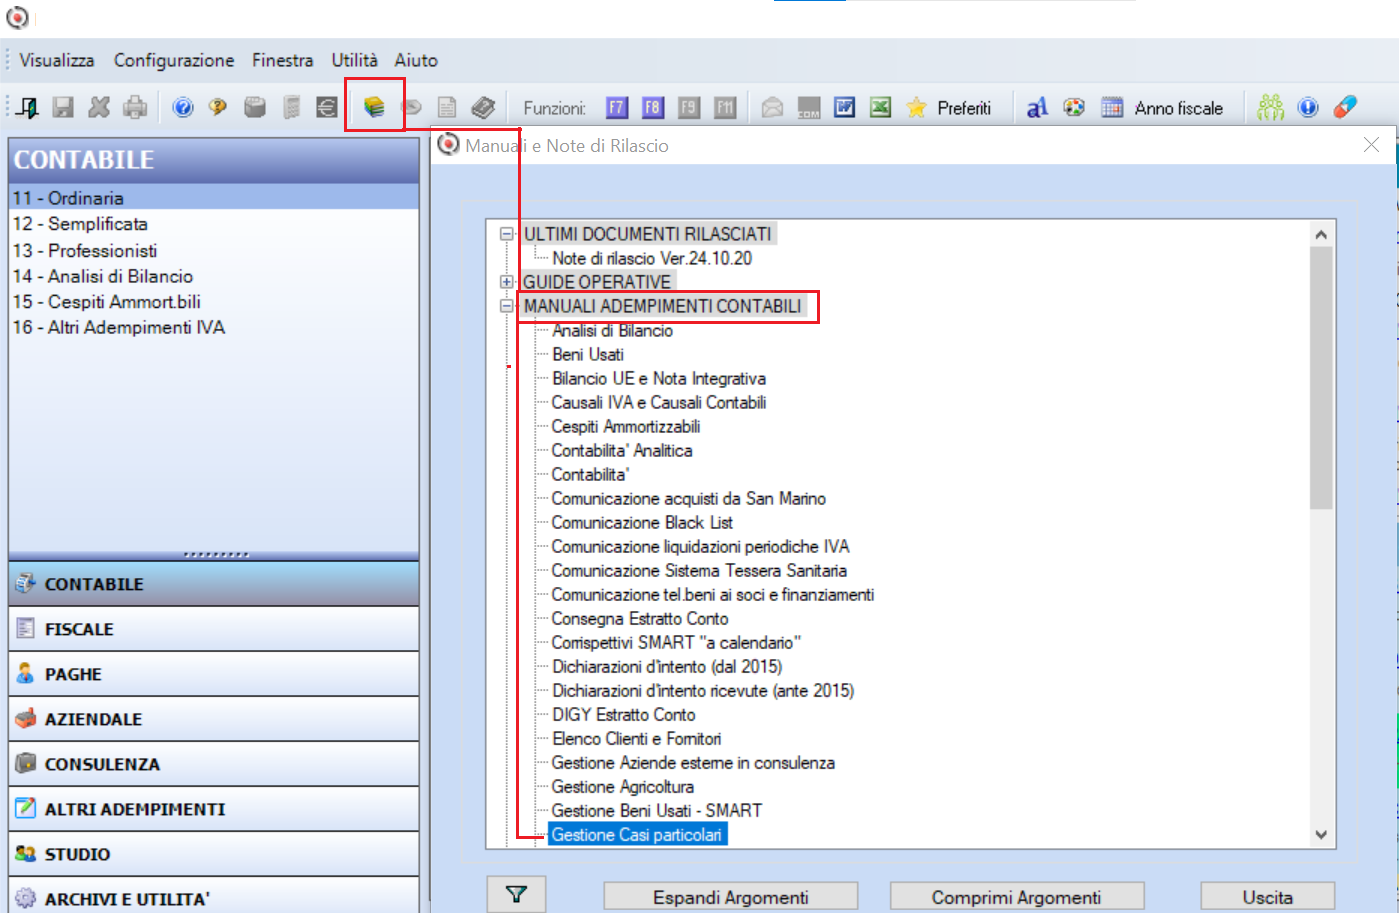The image size is (1399, 913).
Task: Open the Word export icon
Action: click(x=845, y=107)
